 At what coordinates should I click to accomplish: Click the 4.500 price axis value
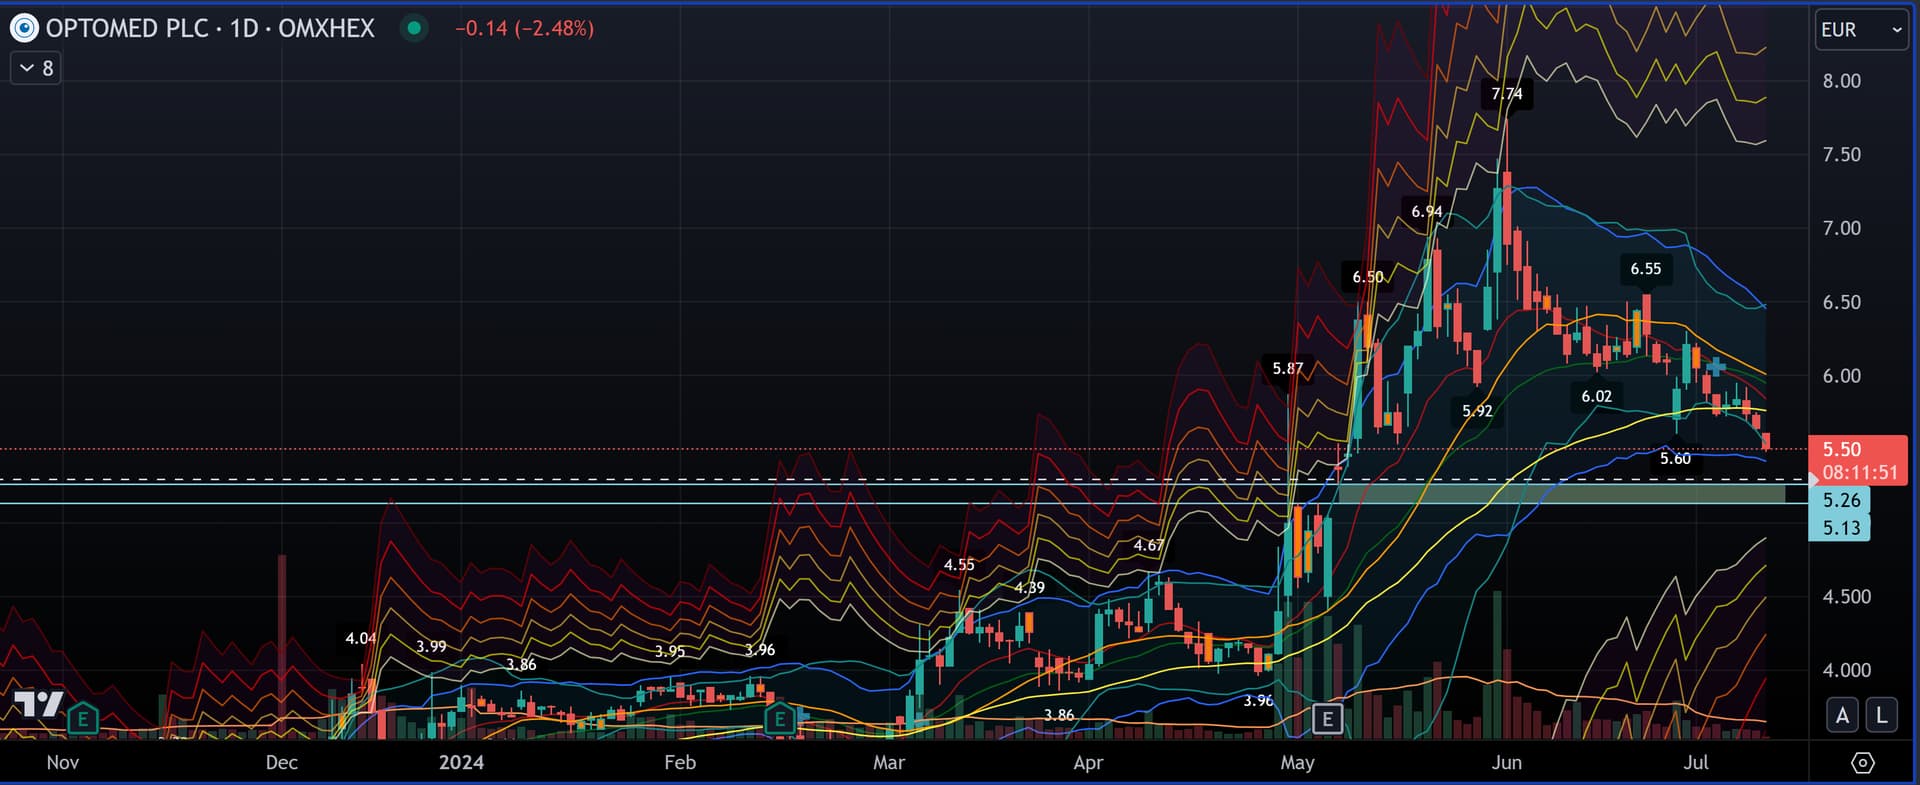pos(1846,596)
